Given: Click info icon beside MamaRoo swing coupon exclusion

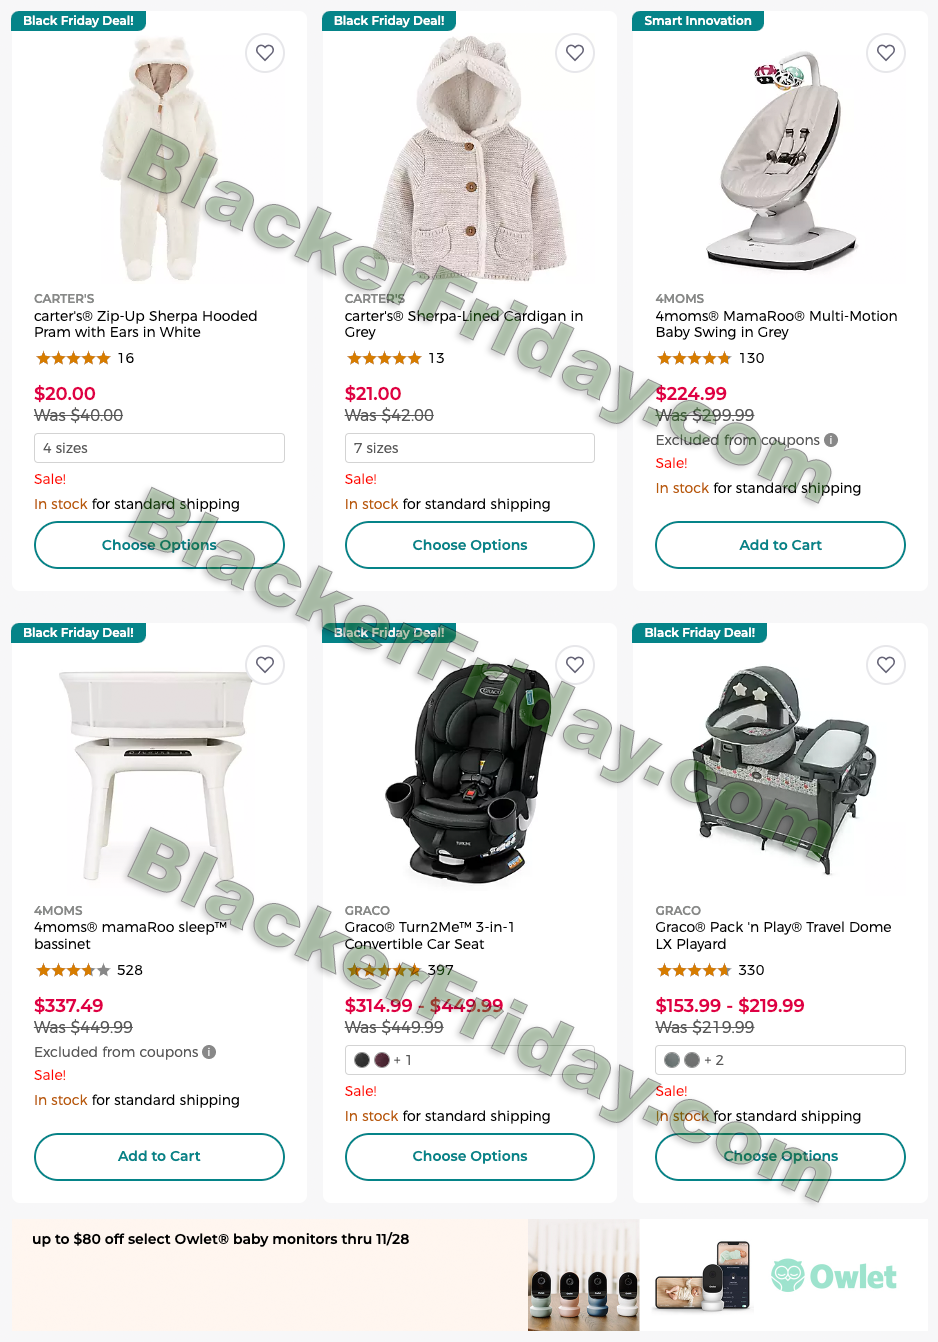Looking at the screenshot, I should (831, 440).
